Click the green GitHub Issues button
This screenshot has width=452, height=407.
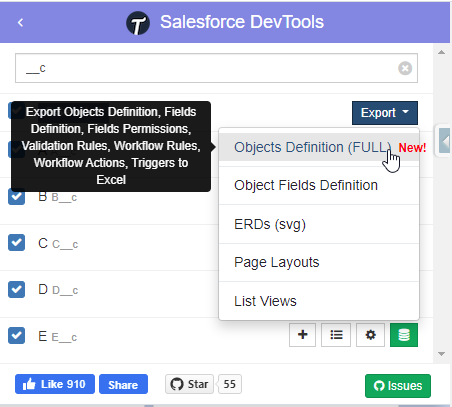[x=398, y=386]
